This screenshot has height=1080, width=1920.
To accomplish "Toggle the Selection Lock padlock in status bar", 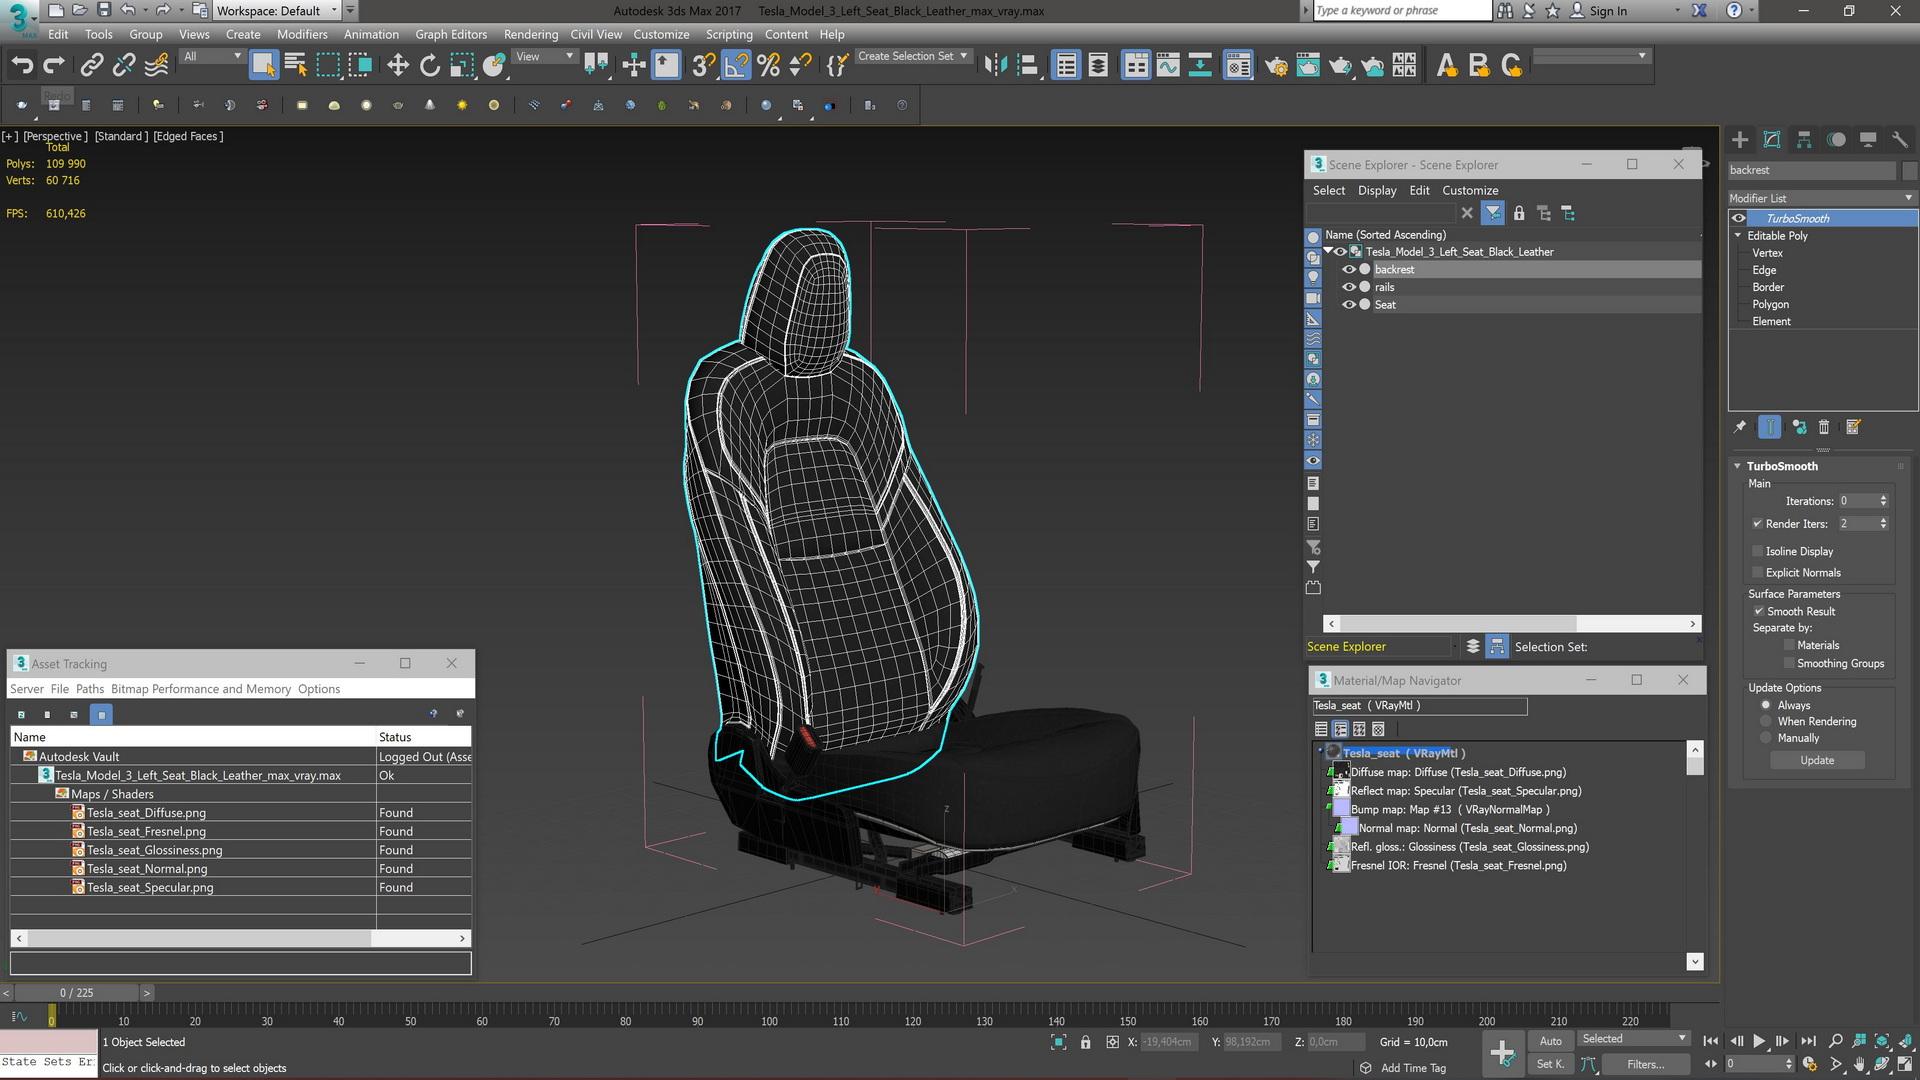I will coord(1086,1042).
